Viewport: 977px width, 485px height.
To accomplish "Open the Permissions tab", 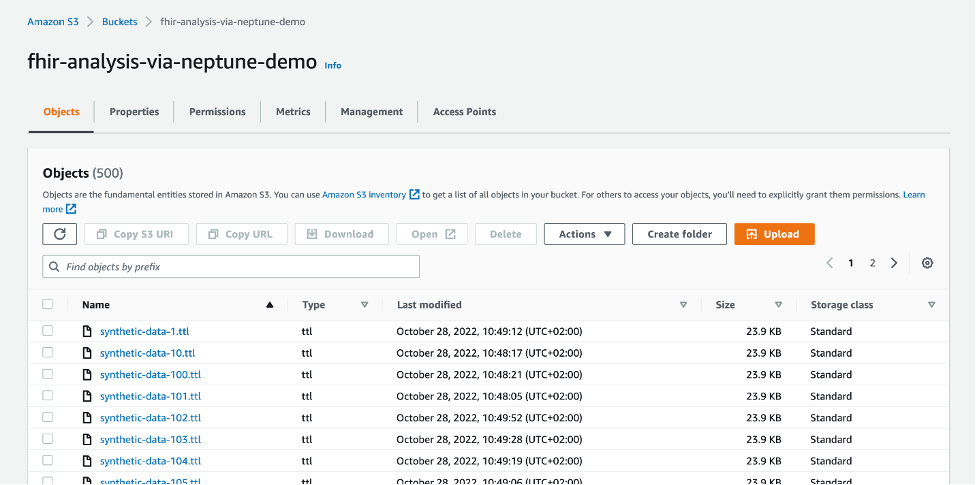I will [x=217, y=112].
